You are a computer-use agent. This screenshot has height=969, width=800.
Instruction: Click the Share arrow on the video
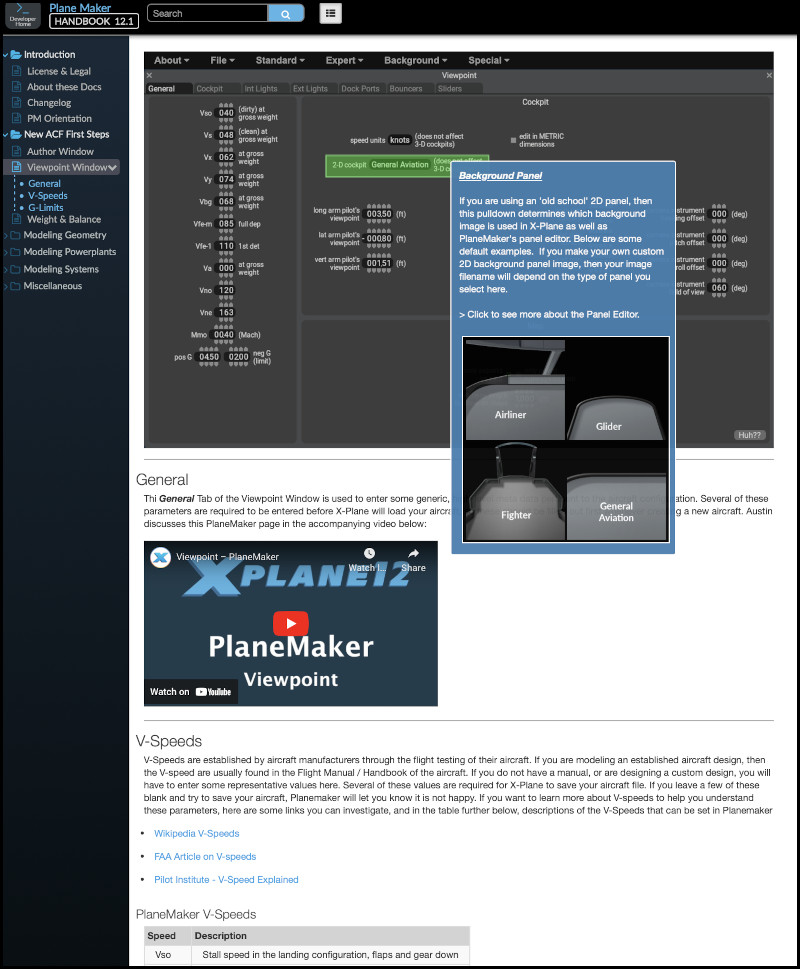(x=413, y=557)
